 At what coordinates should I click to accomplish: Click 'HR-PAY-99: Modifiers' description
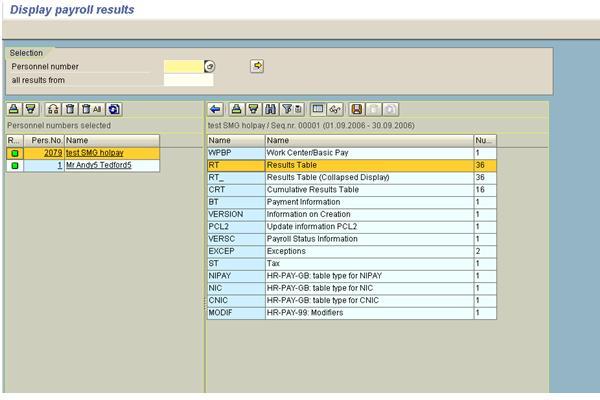click(x=305, y=312)
